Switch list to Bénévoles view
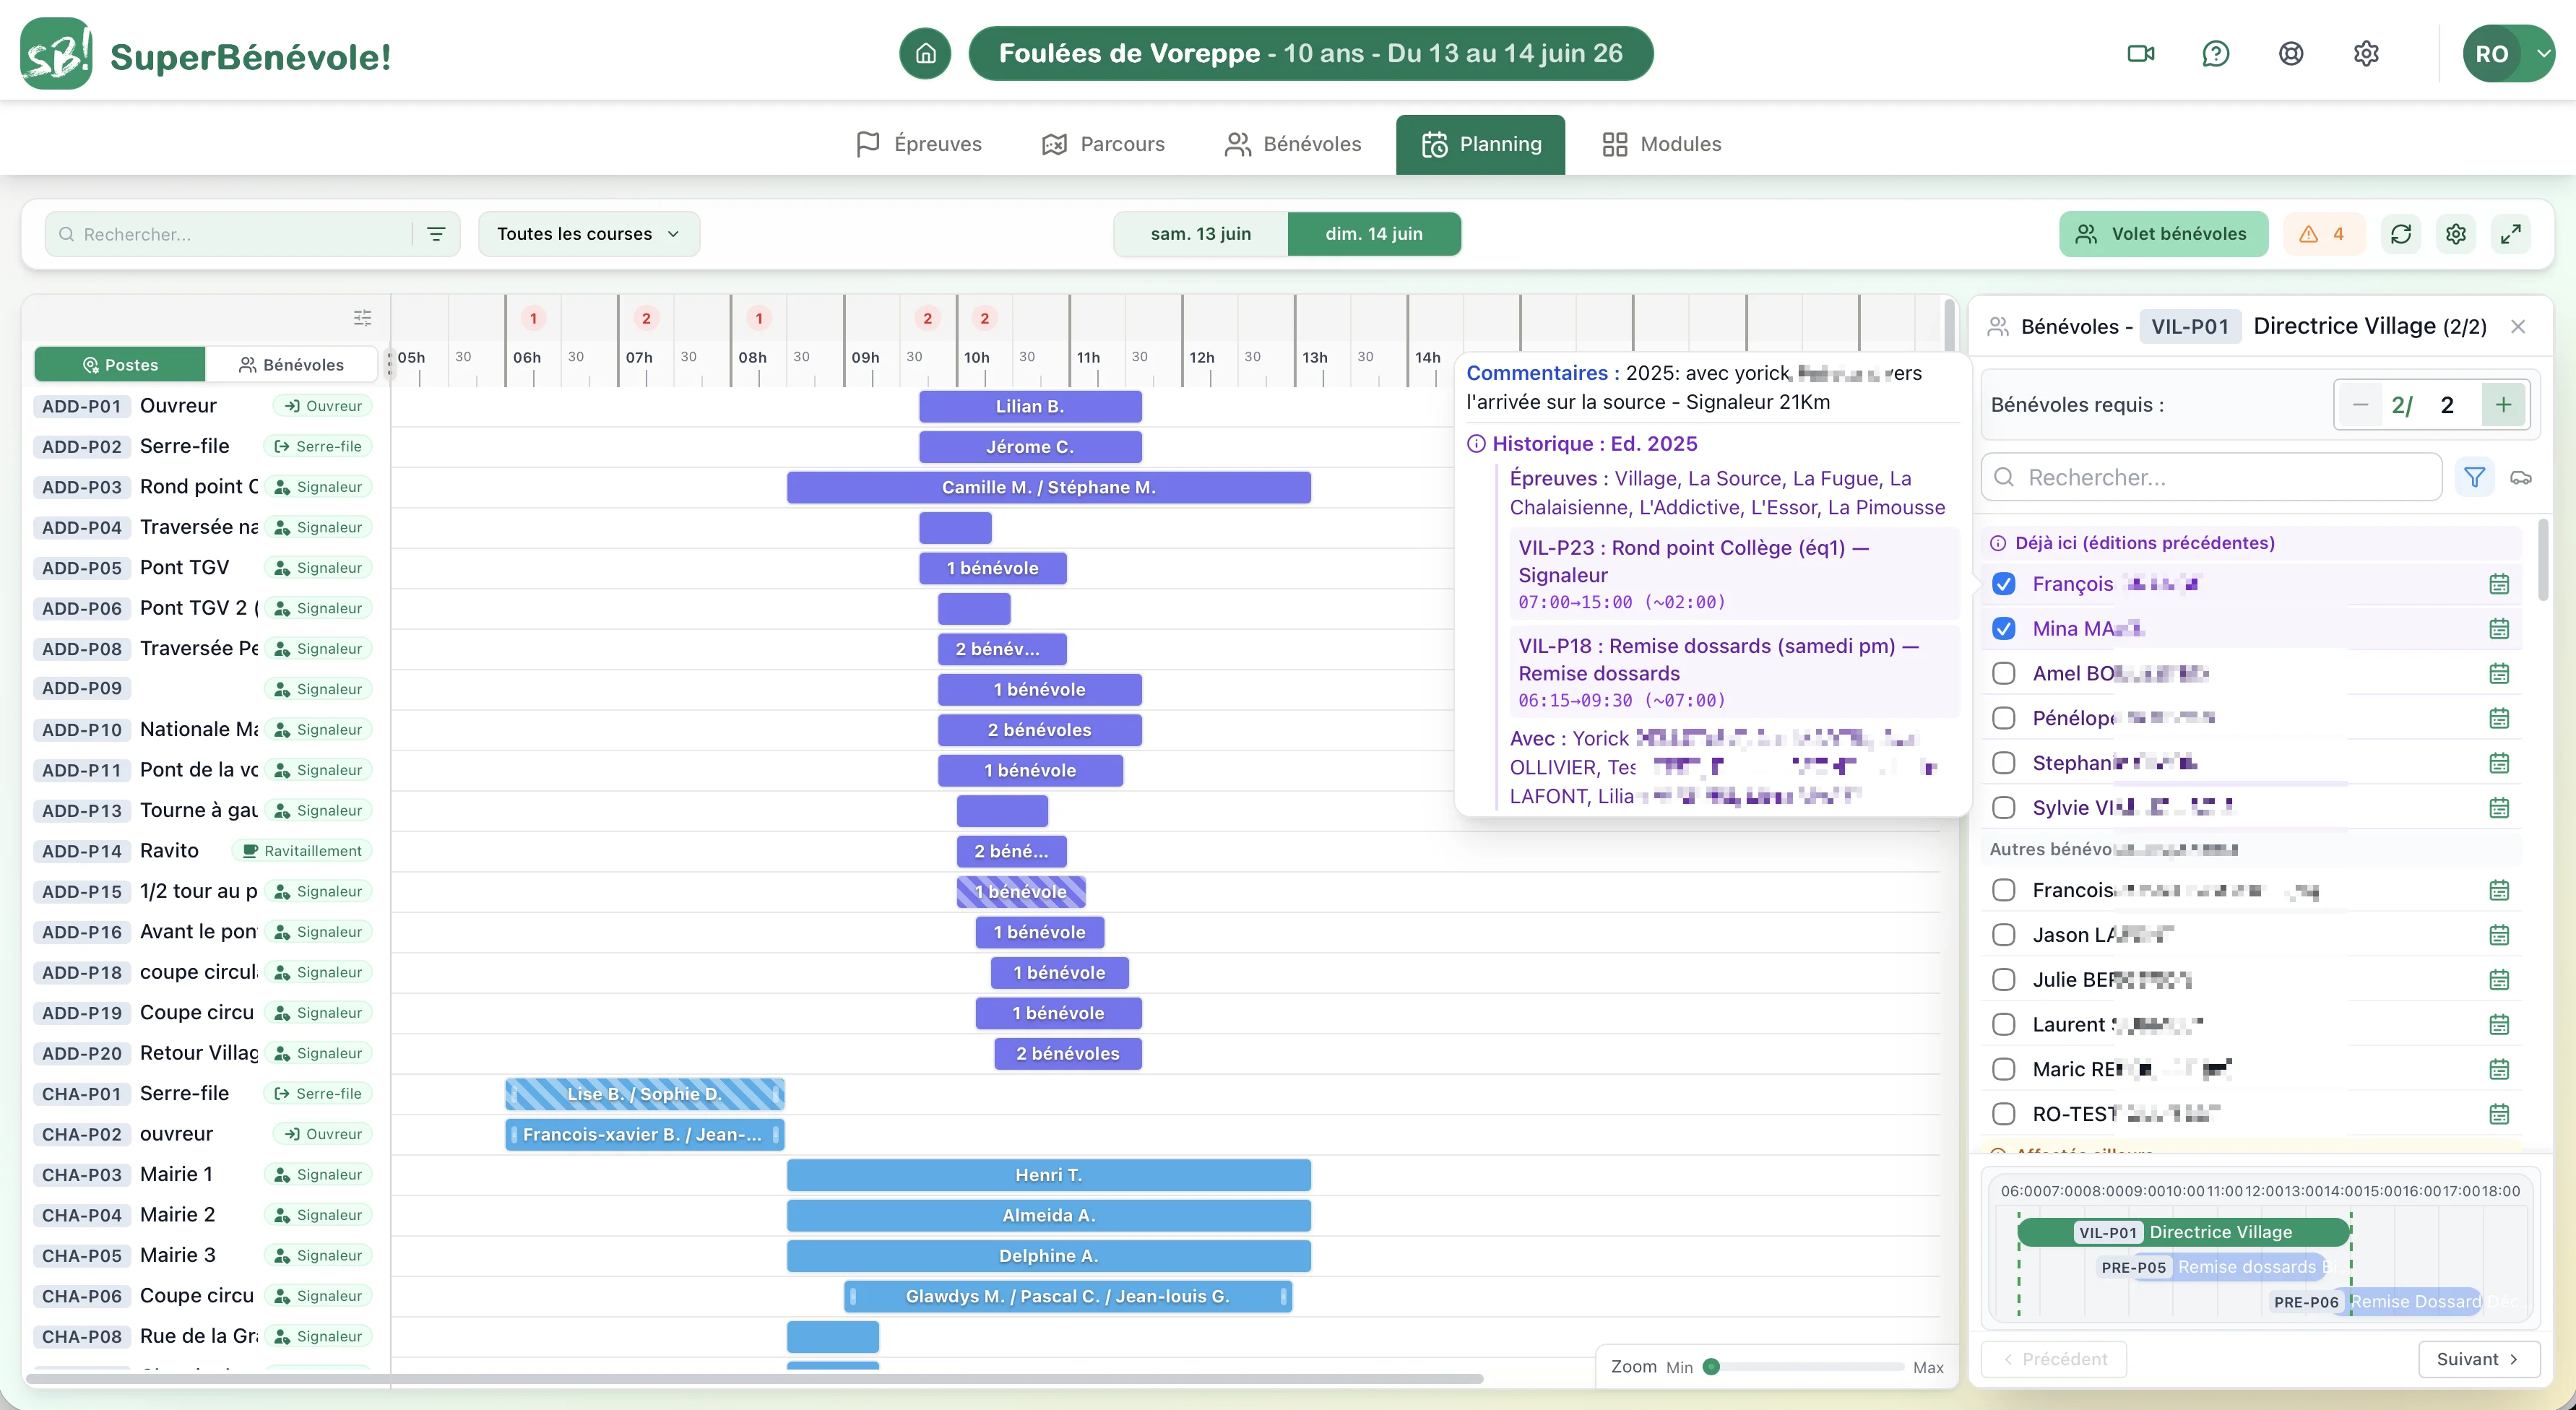 (x=291, y=365)
